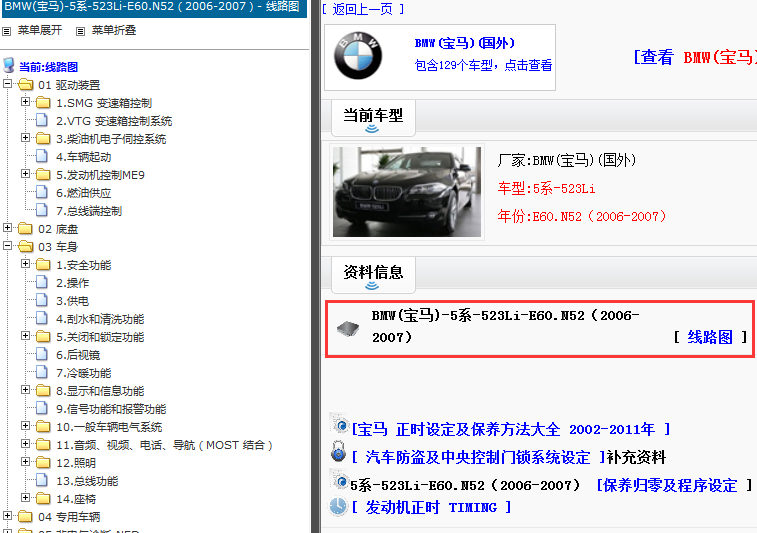
Task: Click 菜单展开 menu text
Action: pos(40,30)
